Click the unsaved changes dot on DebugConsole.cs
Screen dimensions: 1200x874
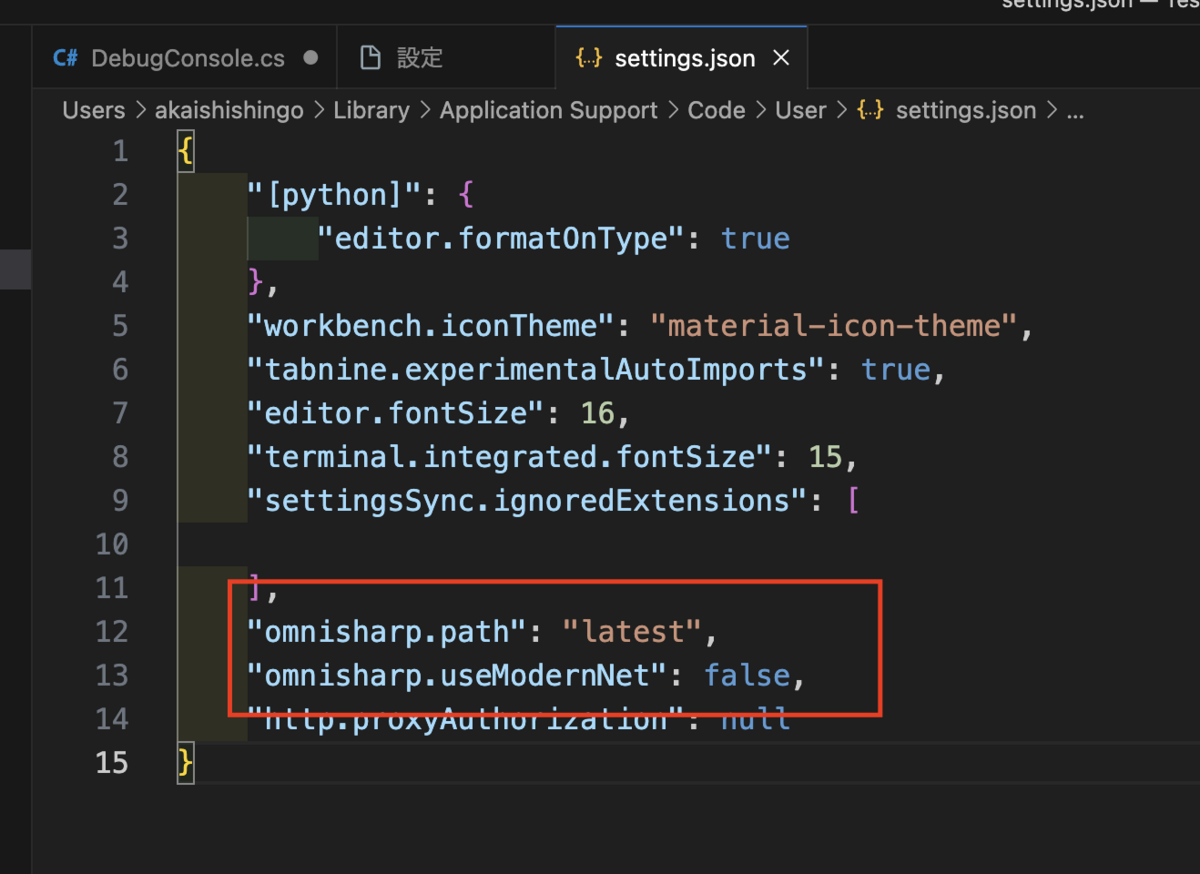[x=311, y=58]
